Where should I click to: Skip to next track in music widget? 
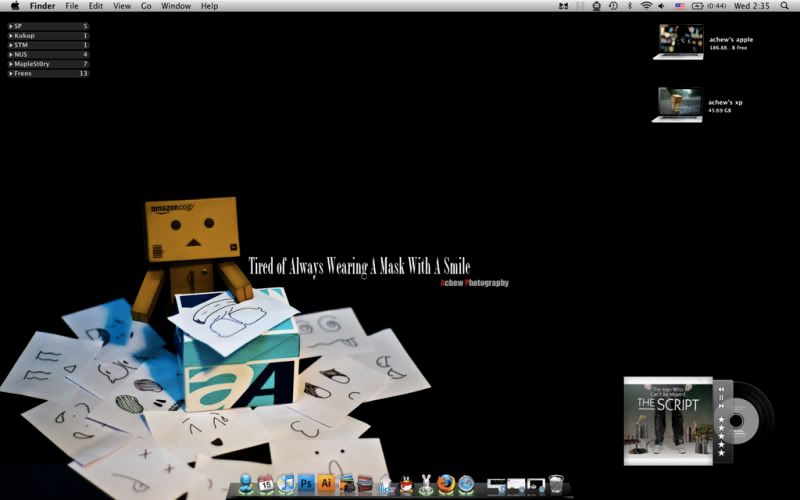coord(721,407)
